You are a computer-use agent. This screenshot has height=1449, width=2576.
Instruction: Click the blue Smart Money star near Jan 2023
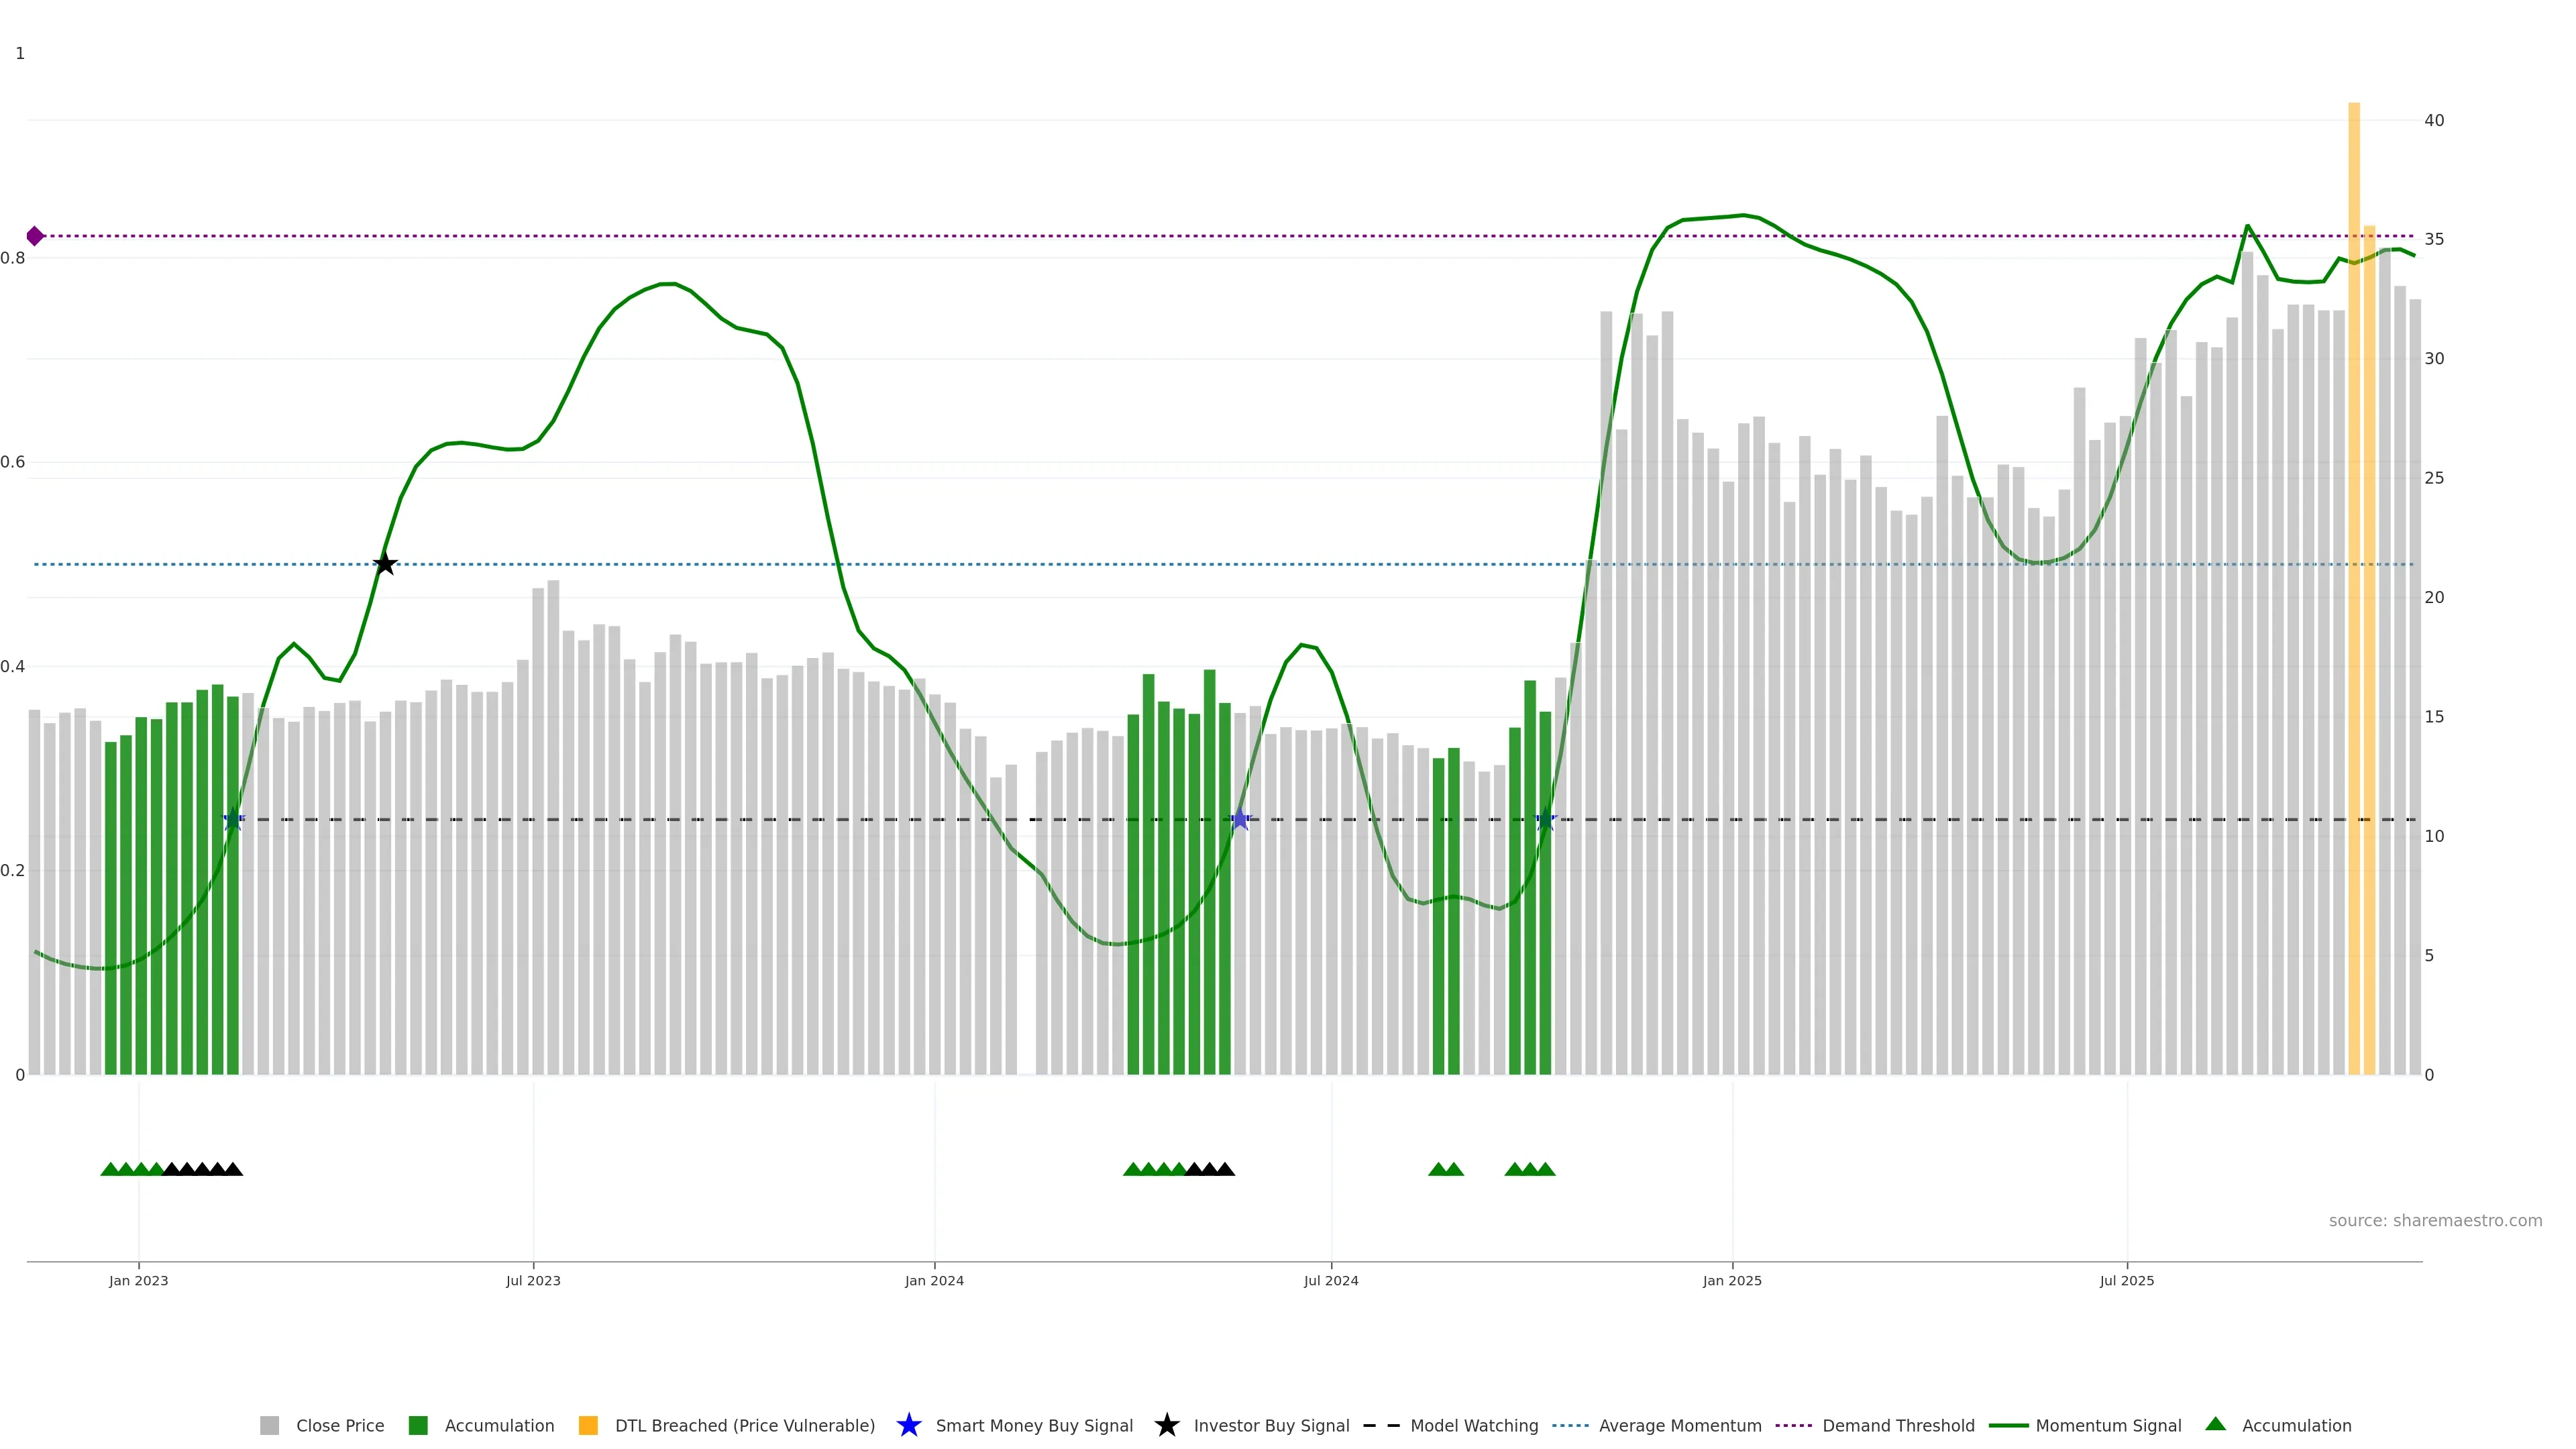[x=233, y=820]
